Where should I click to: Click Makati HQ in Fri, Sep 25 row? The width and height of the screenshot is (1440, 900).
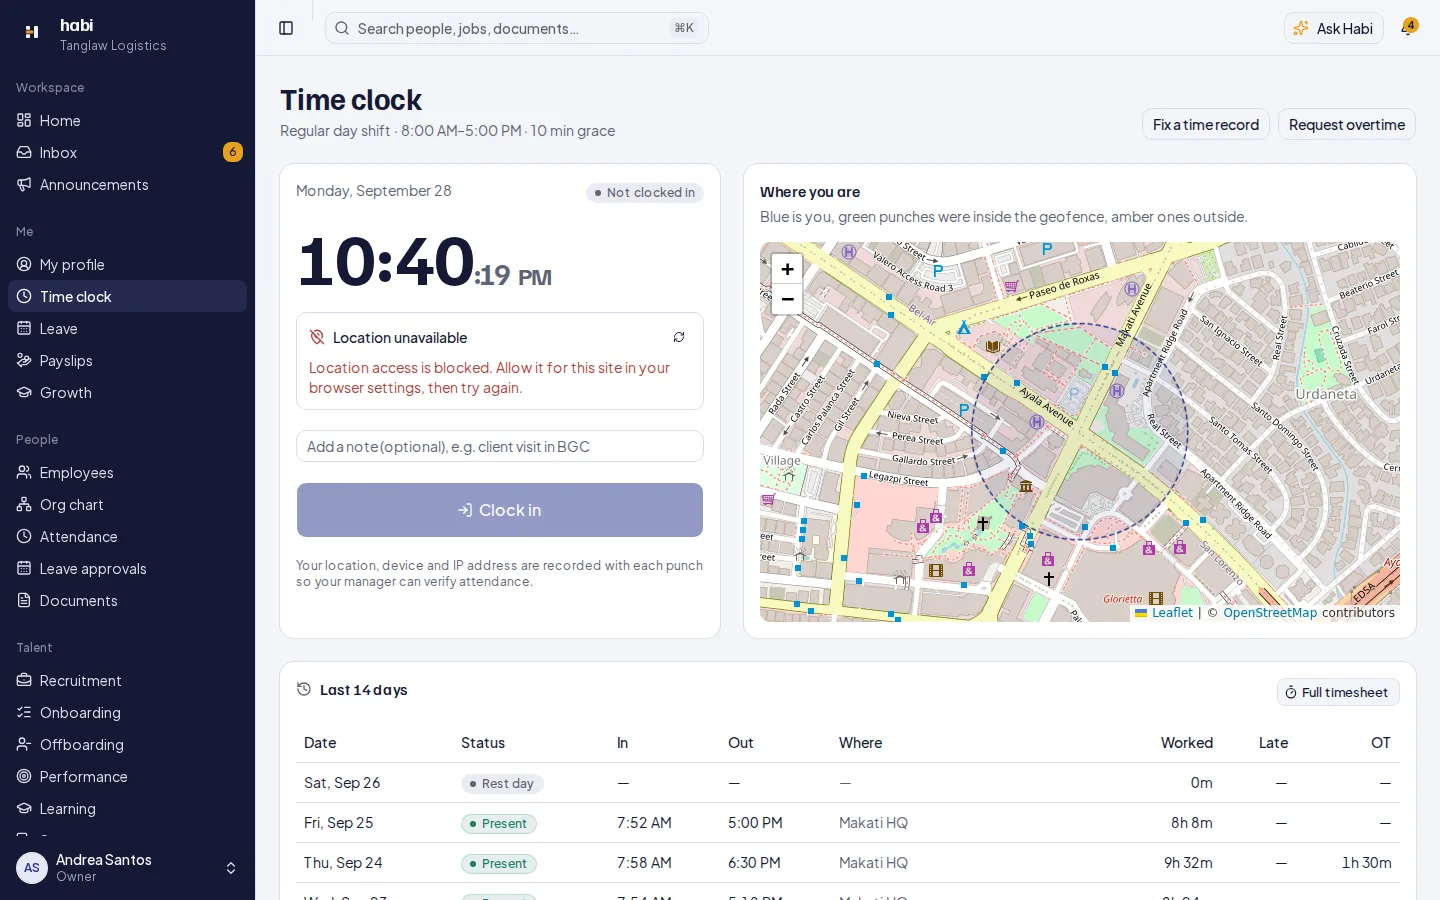pyautogui.click(x=873, y=823)
